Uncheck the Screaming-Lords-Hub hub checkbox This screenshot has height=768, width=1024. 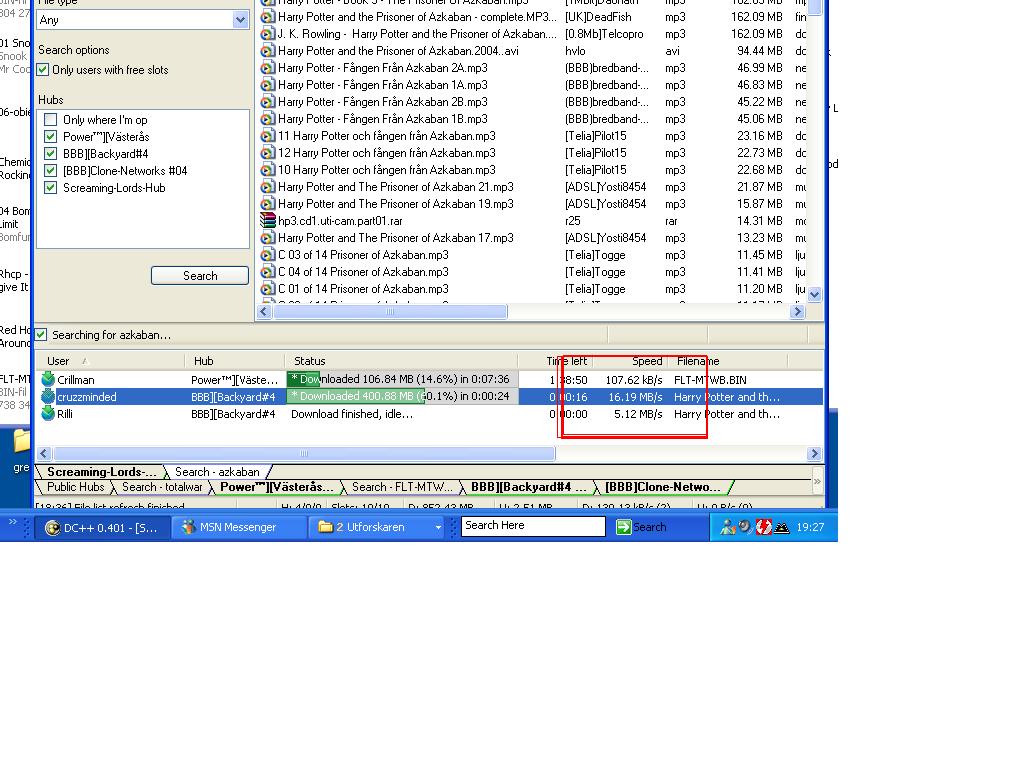(50, 187)
